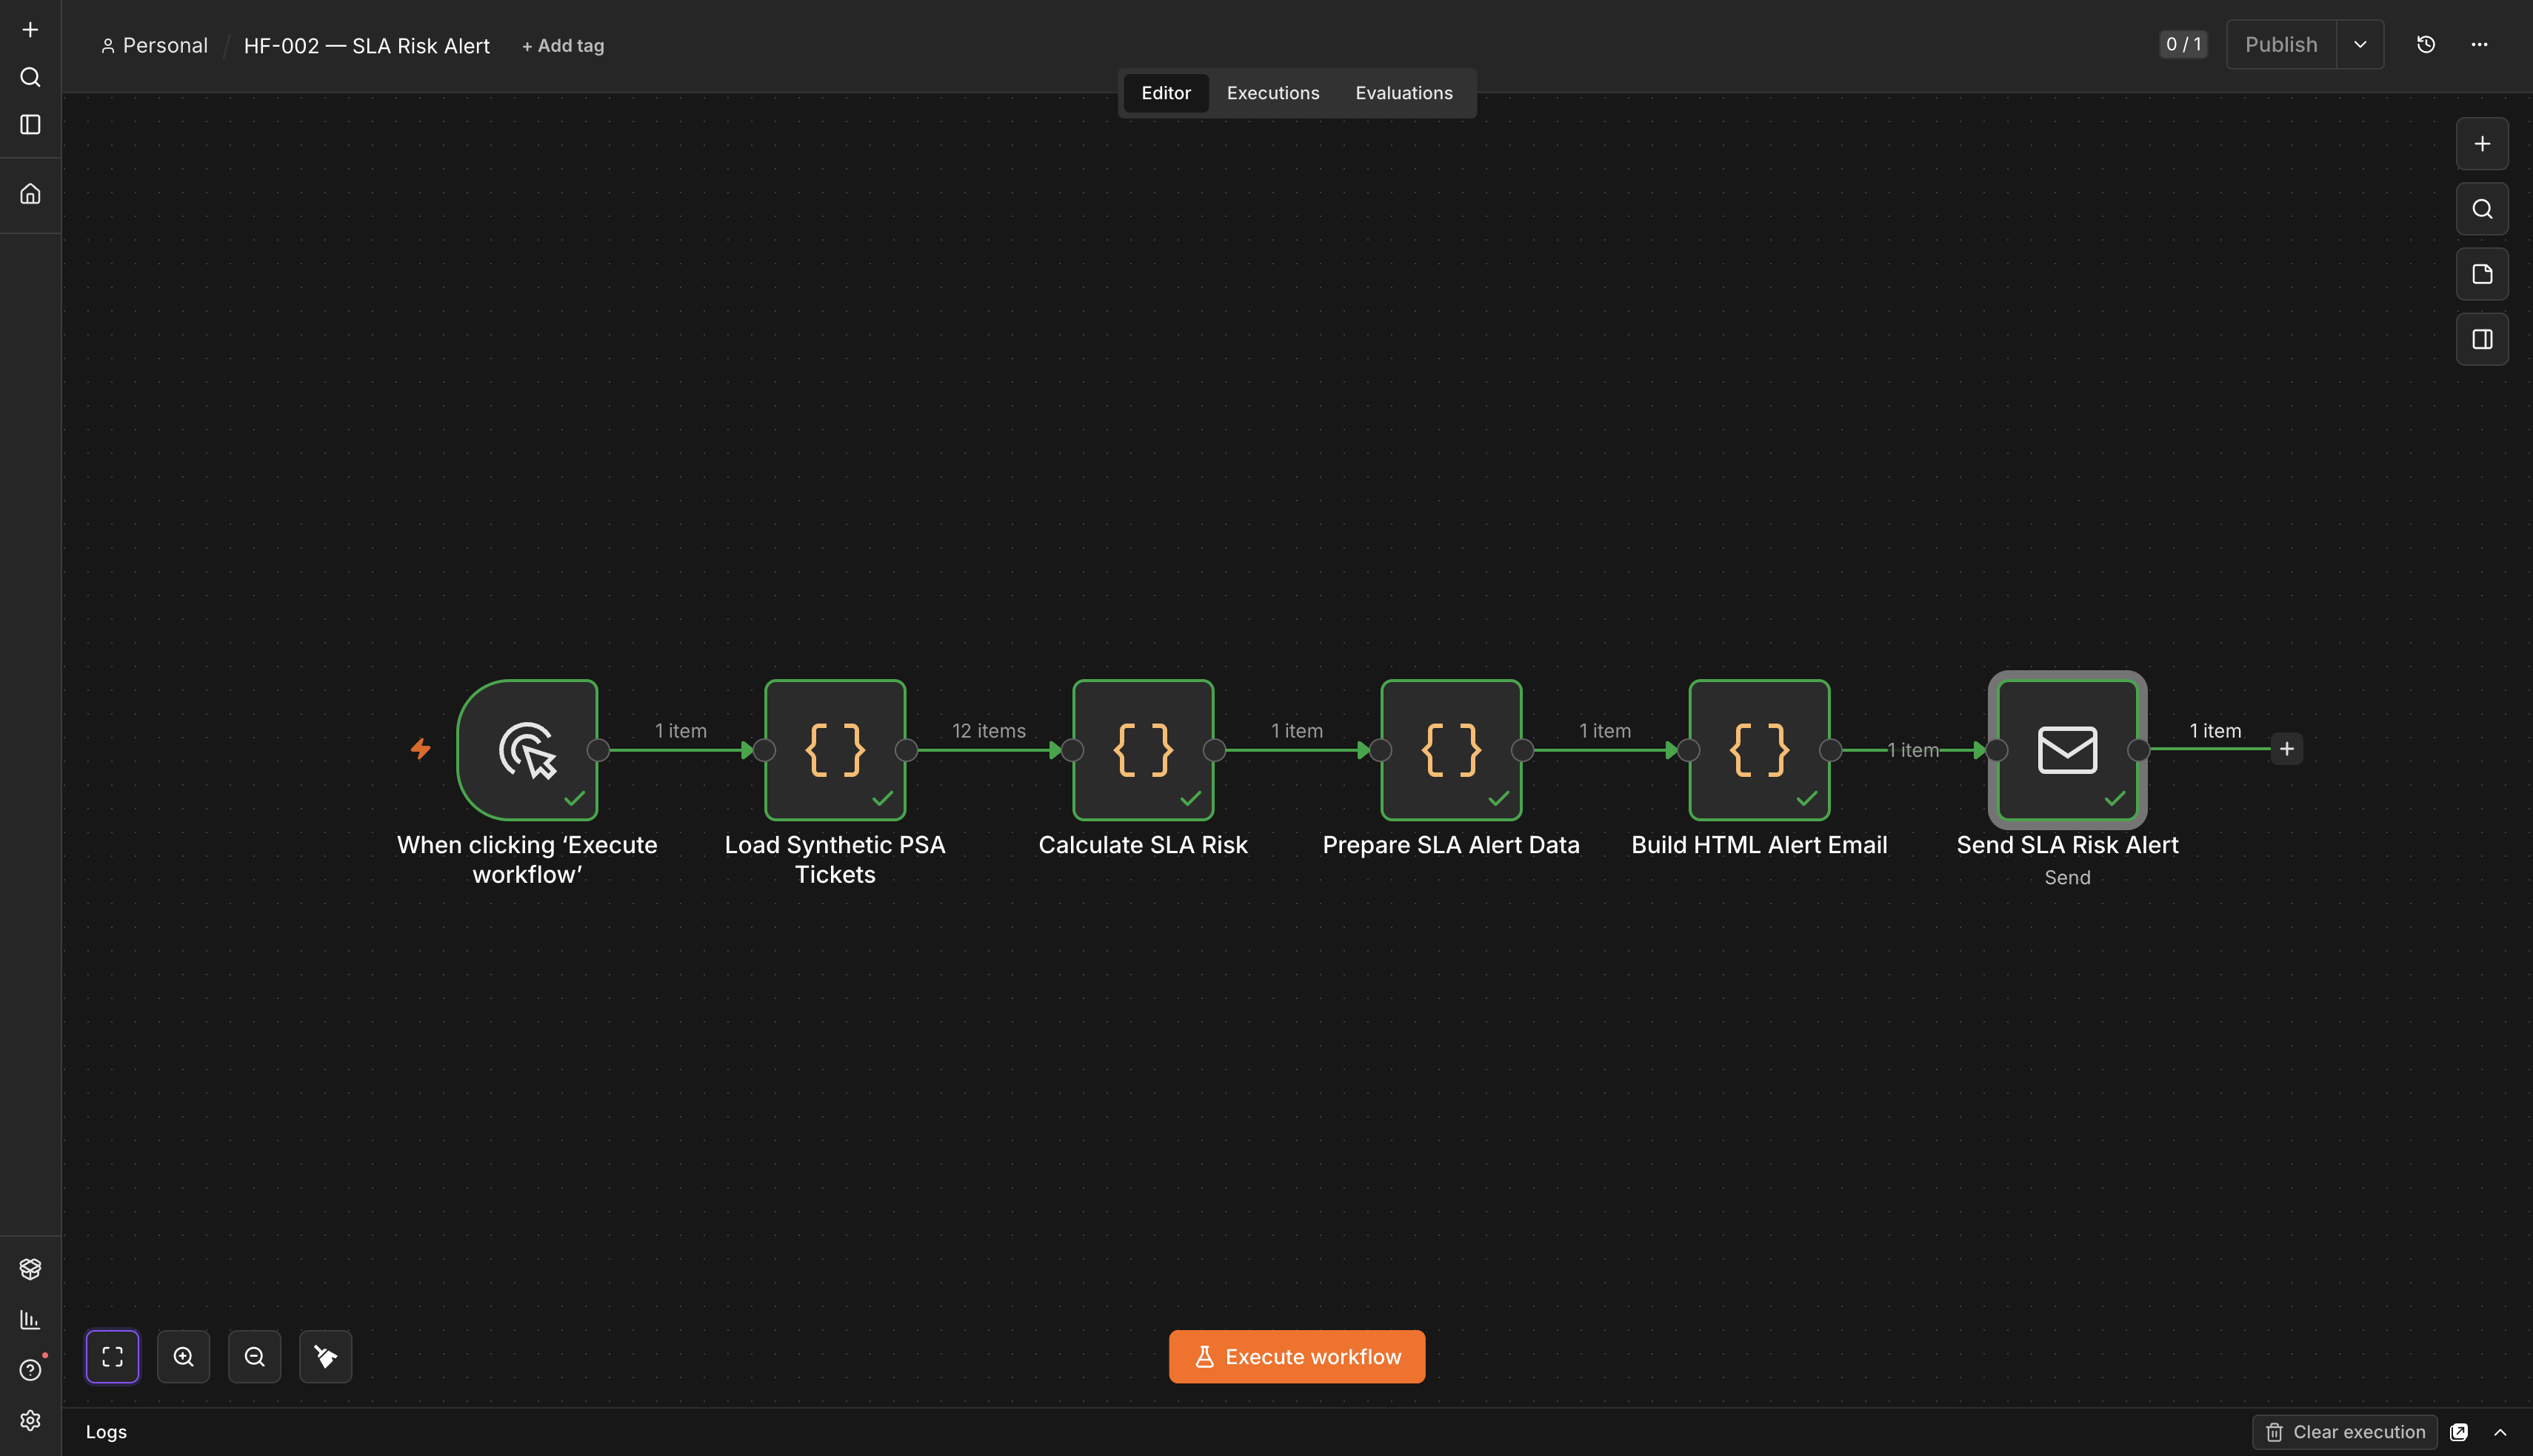Click Add tag link
Viewport: 2533px width, 1456px height.
(x=563, y=46)
